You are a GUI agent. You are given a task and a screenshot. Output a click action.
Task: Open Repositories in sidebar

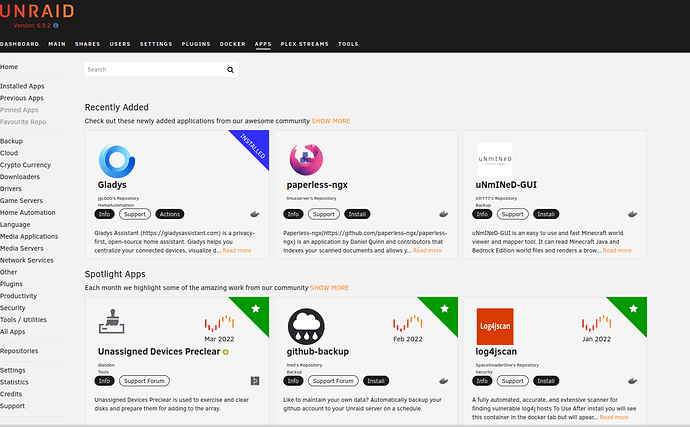tap(19, 351)
